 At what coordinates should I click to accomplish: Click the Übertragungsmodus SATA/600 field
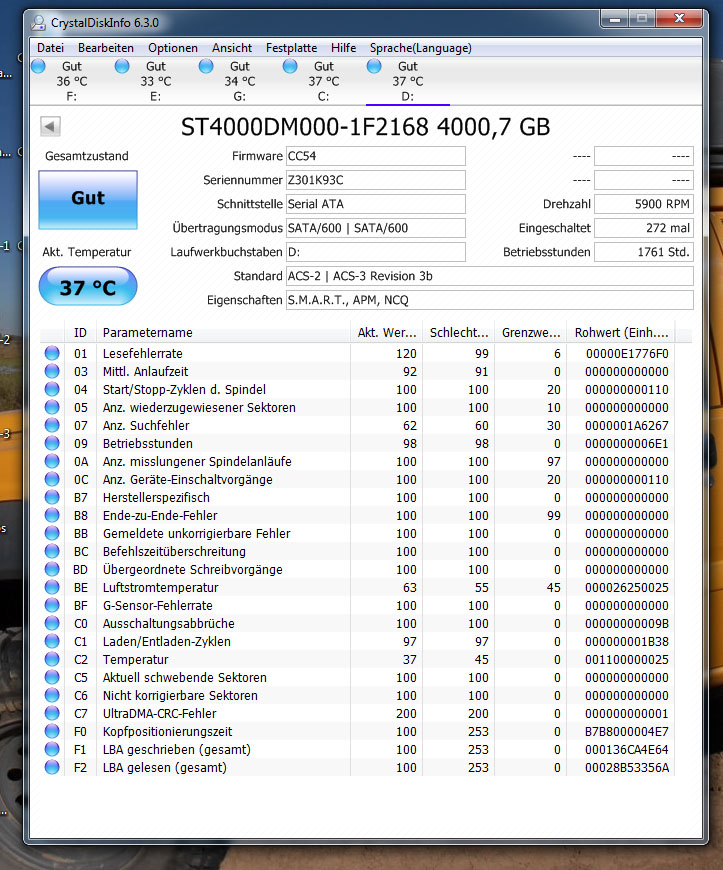coord(376,228)
